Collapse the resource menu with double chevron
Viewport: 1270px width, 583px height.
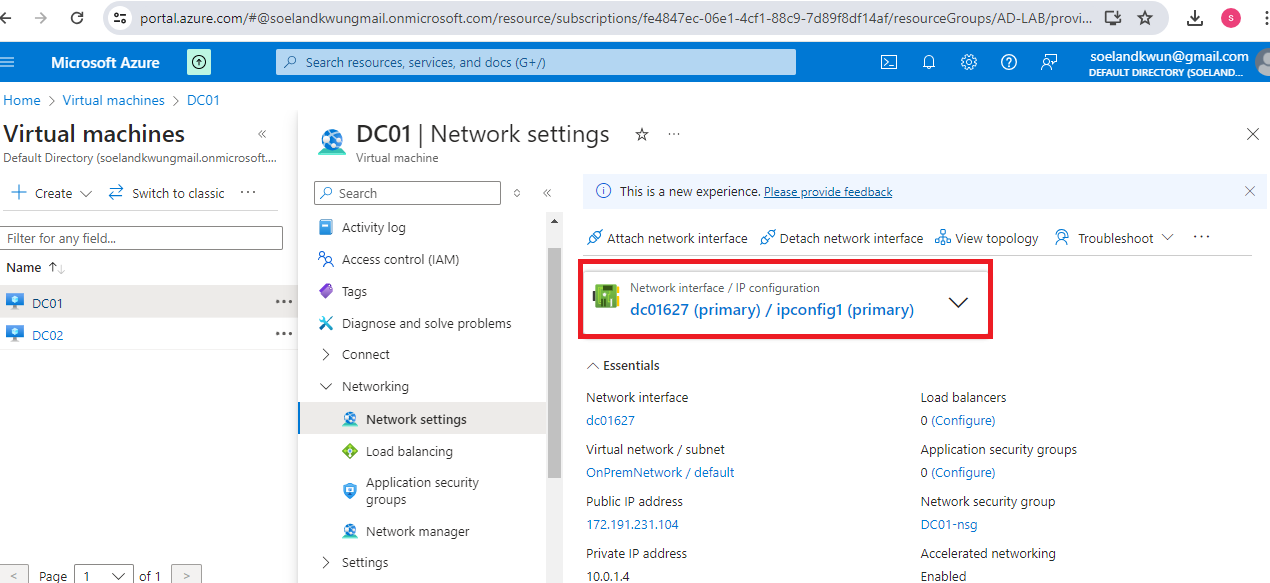547,193
